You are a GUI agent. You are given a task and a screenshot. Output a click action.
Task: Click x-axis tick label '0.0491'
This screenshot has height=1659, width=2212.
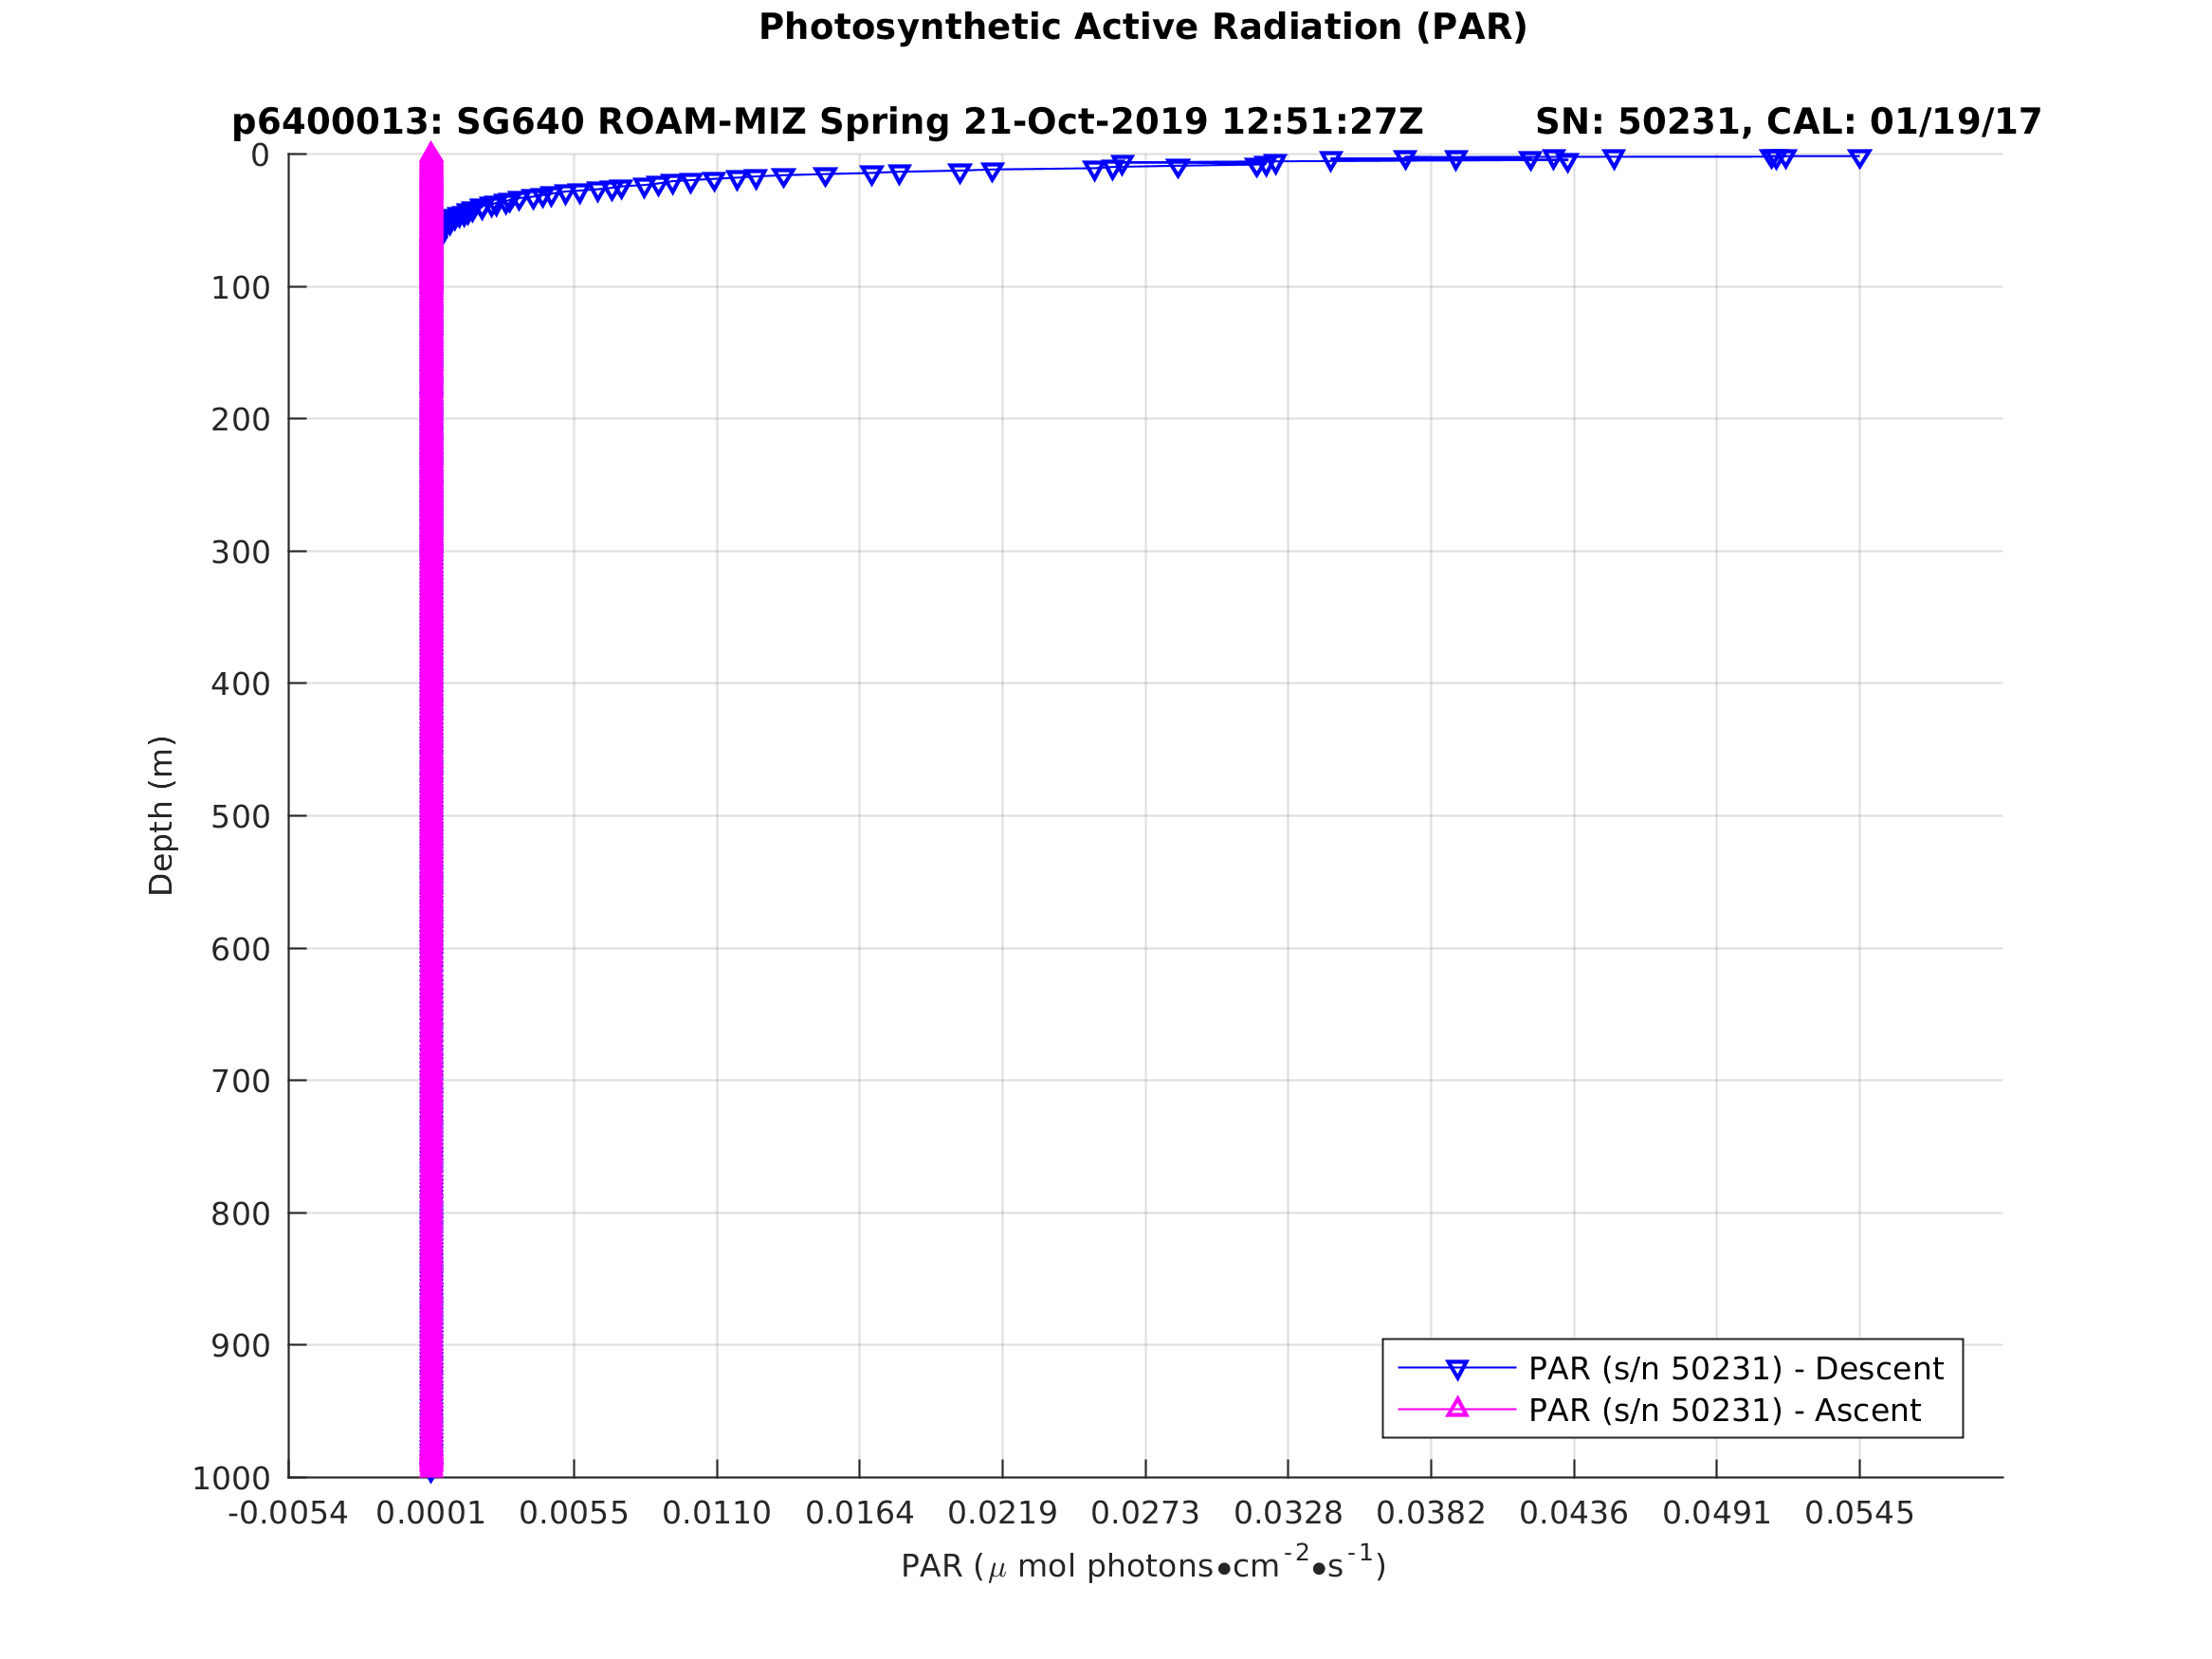point(1717,1513)
